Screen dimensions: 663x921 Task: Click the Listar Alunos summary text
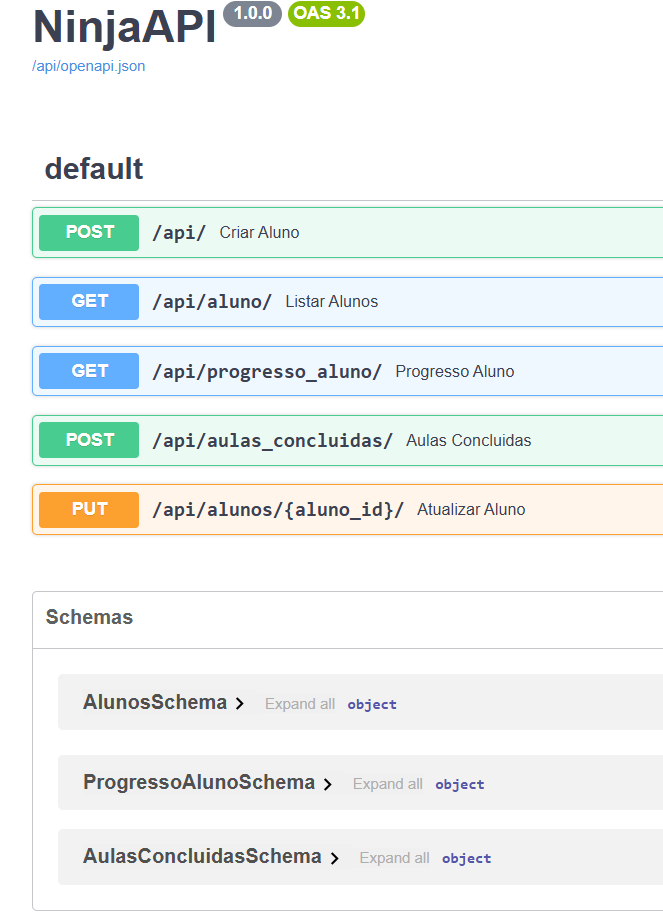pos(332,302)
